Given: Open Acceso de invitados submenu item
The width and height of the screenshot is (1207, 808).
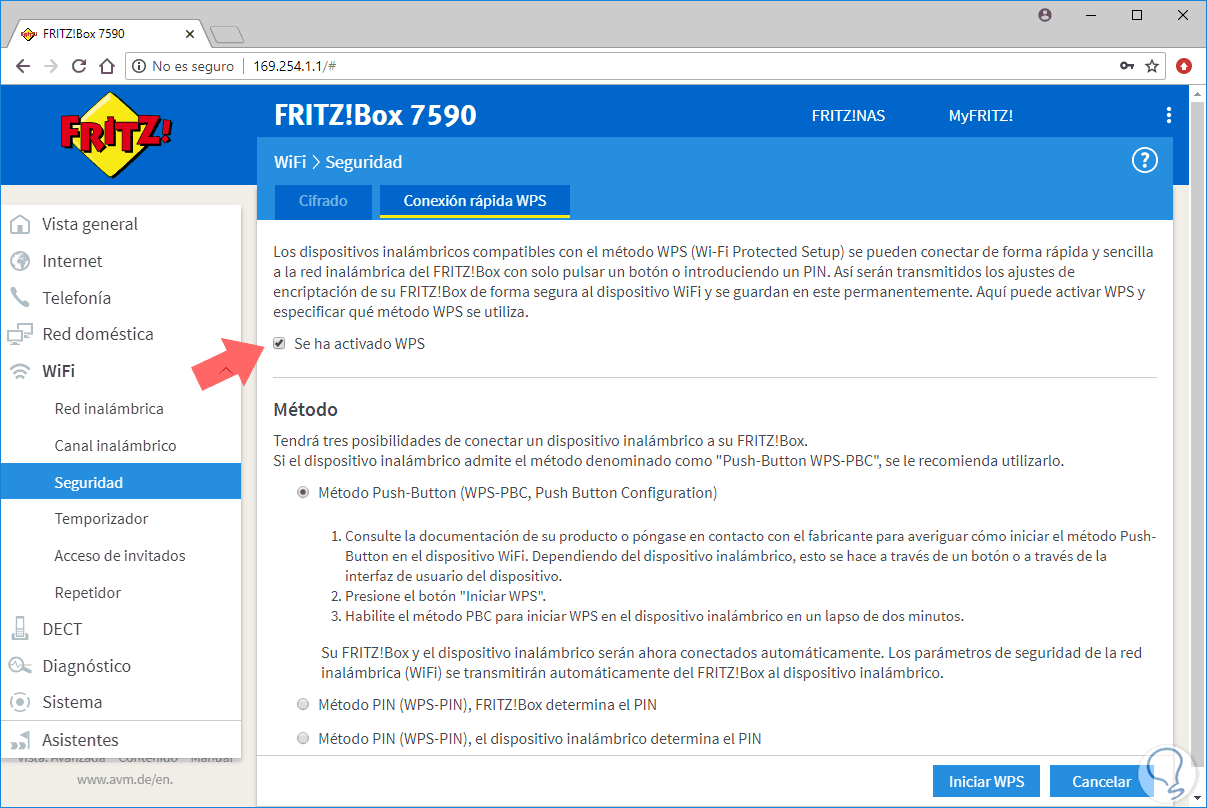Looking at the screenshot, I should pyautogui.click(x=120, y=556).
